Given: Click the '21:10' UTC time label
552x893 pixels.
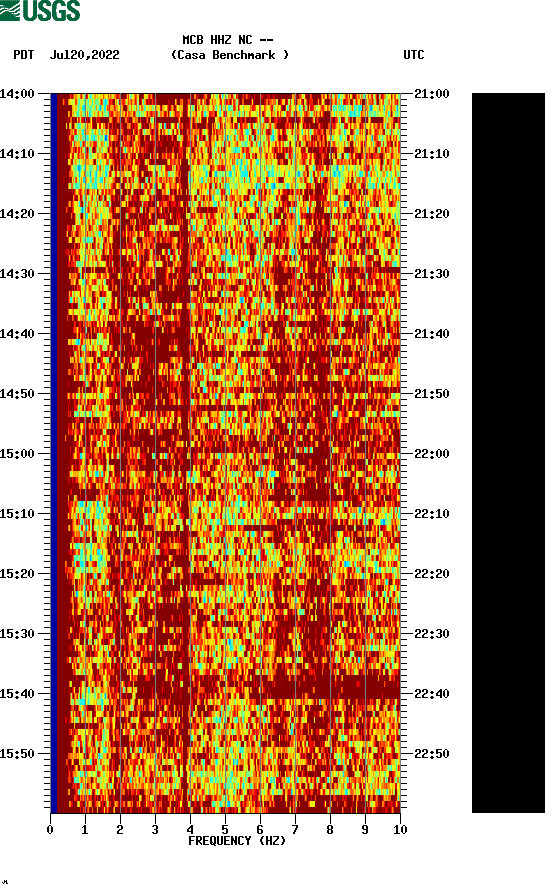Looking at the screenshot, I should [432, 154].
